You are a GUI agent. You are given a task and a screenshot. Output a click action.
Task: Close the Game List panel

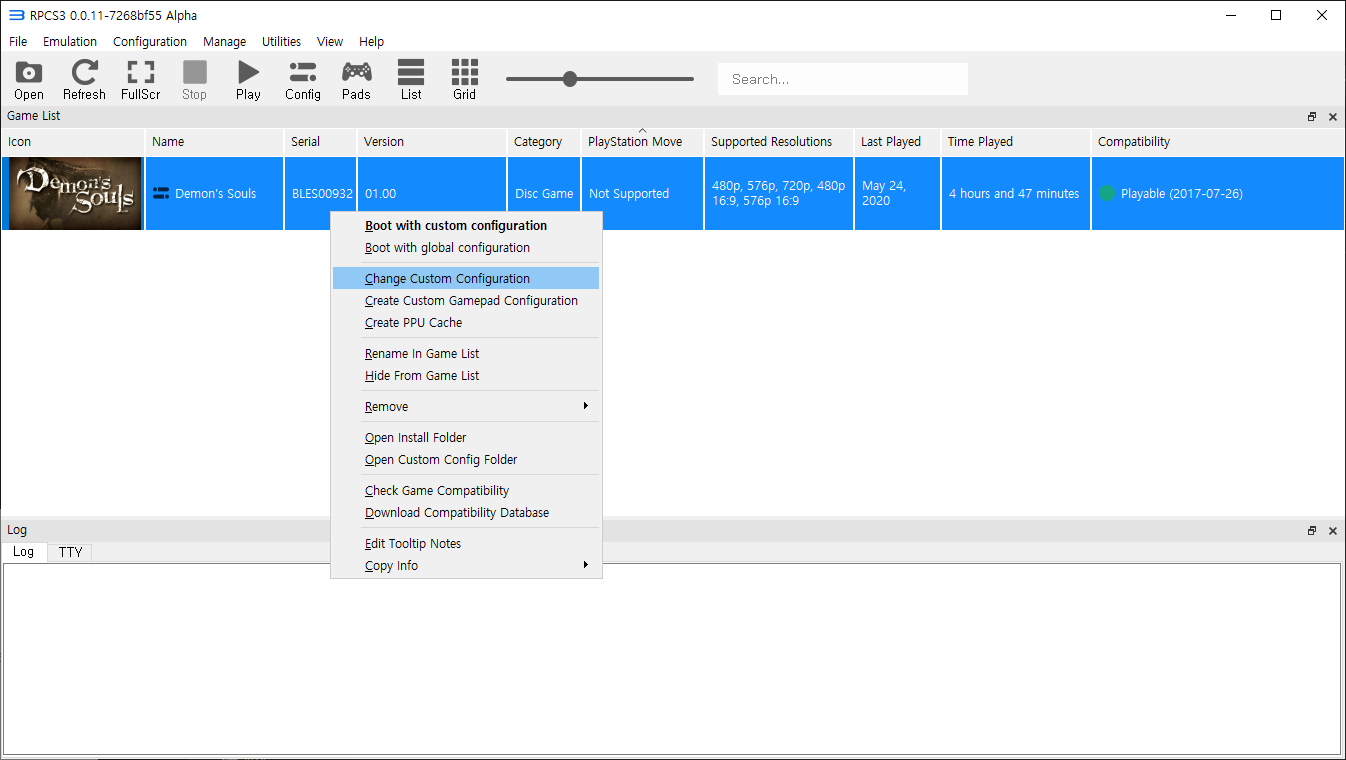1333,117
